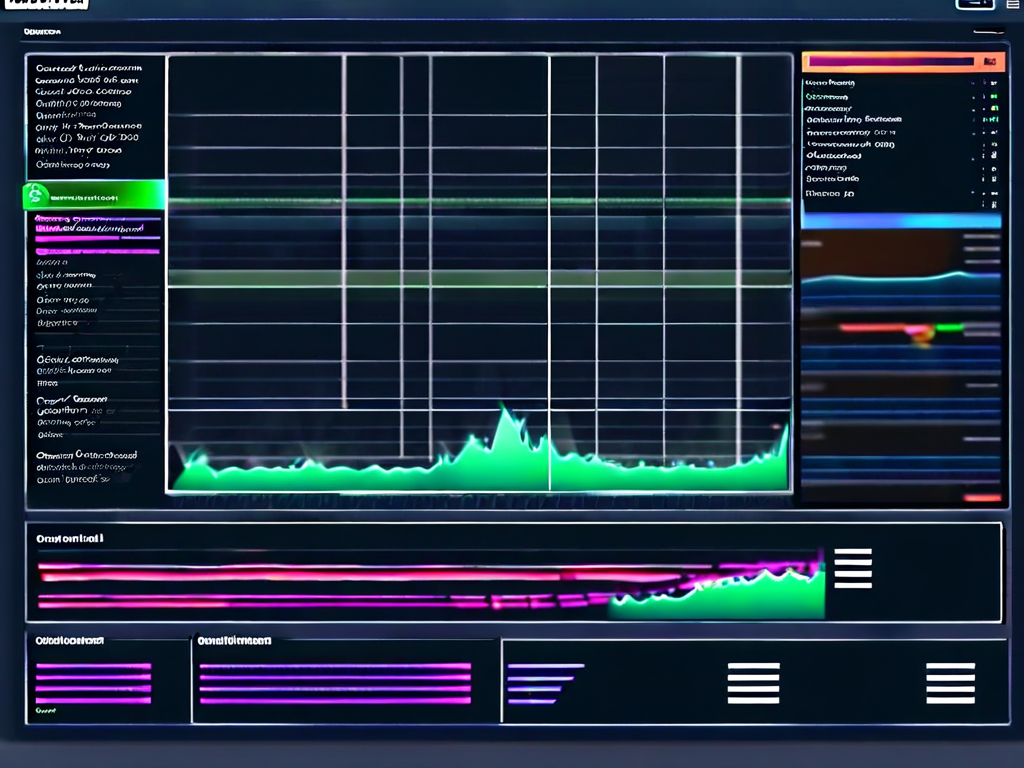Click the outlined window icon in top-right header
The image size is (1024, 768).
tap(974, 4)
